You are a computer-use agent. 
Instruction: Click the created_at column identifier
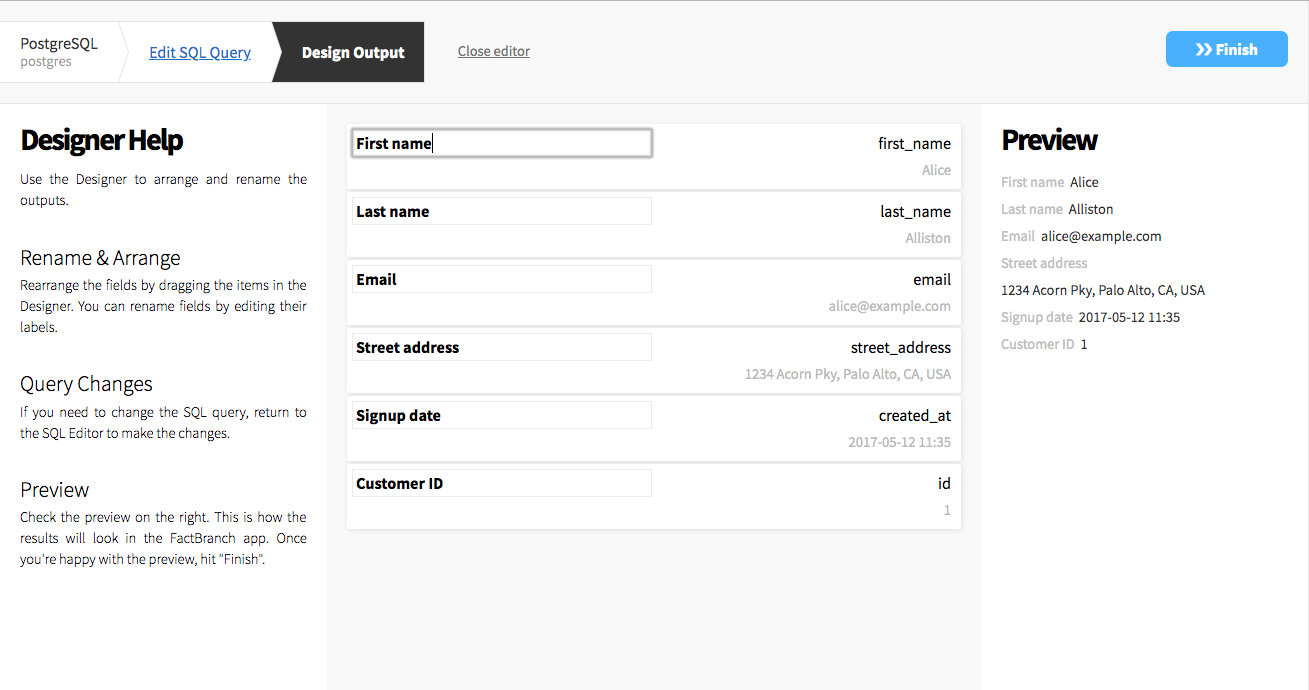(914, 415)
